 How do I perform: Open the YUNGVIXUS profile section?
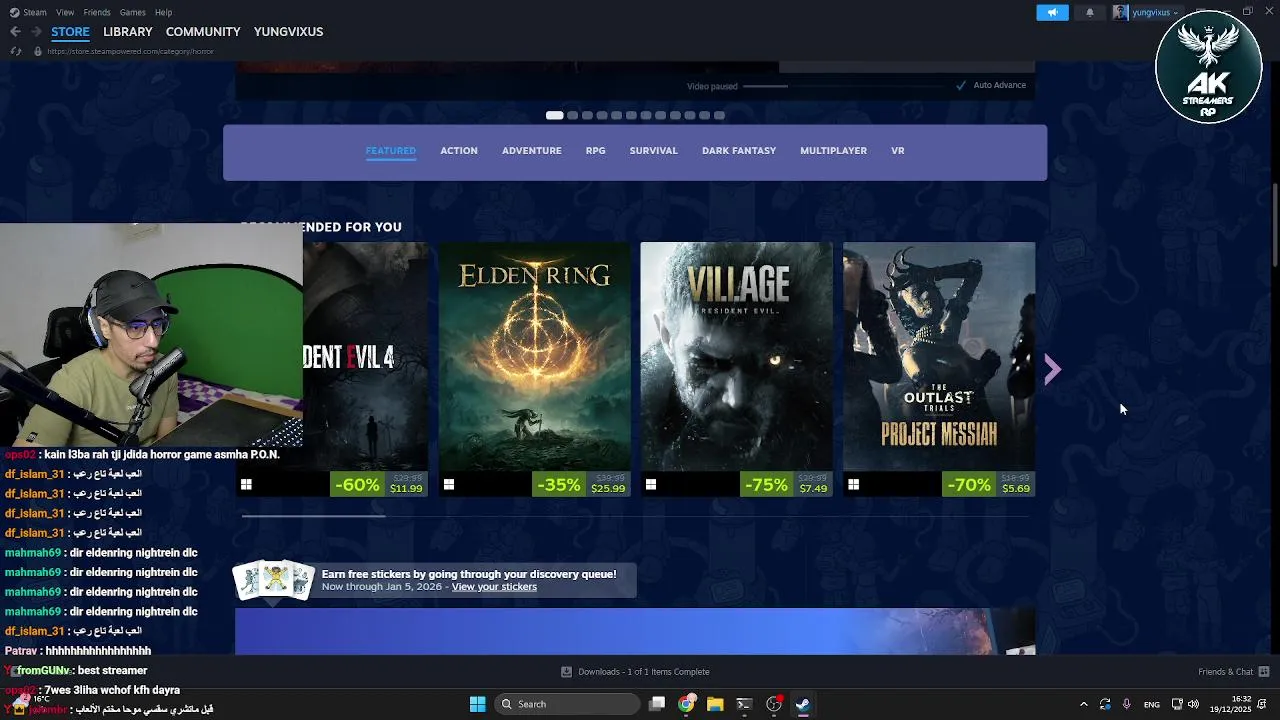point(288,32)
